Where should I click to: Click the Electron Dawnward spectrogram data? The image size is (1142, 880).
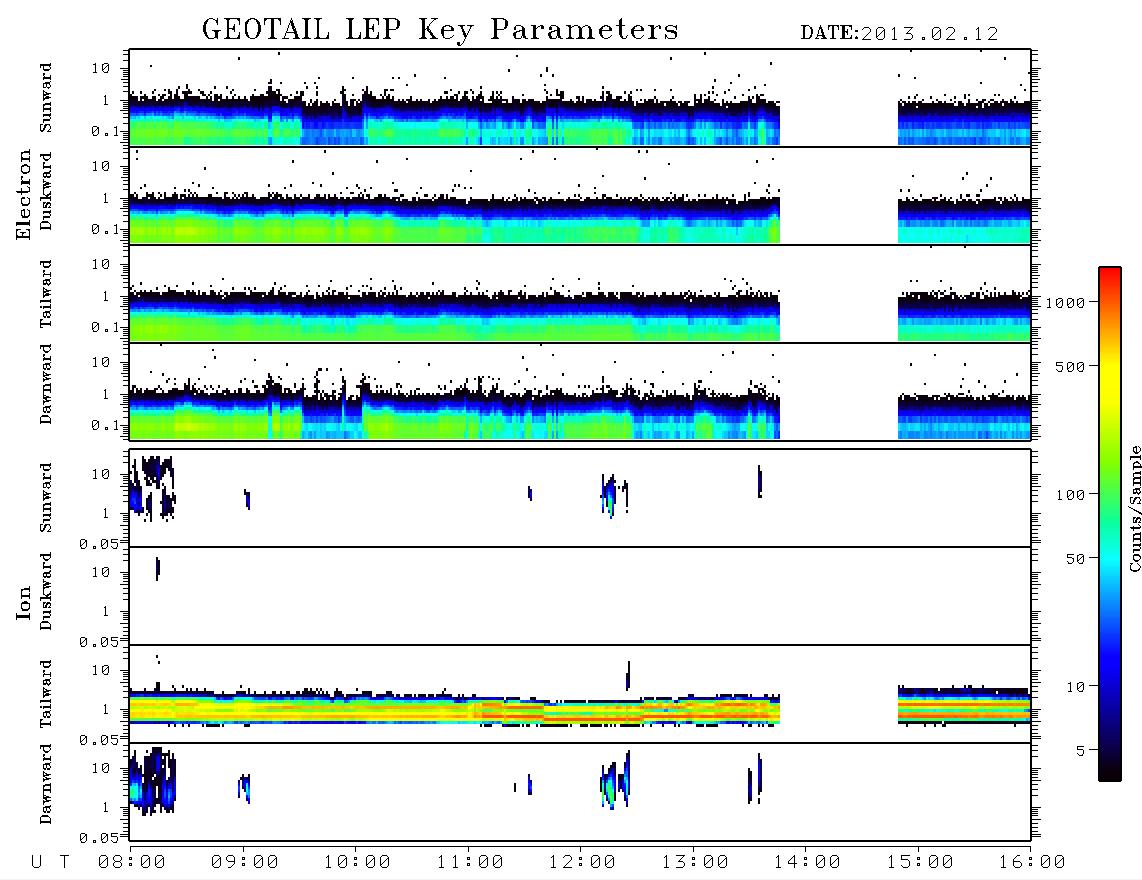[x=454, y=415]
